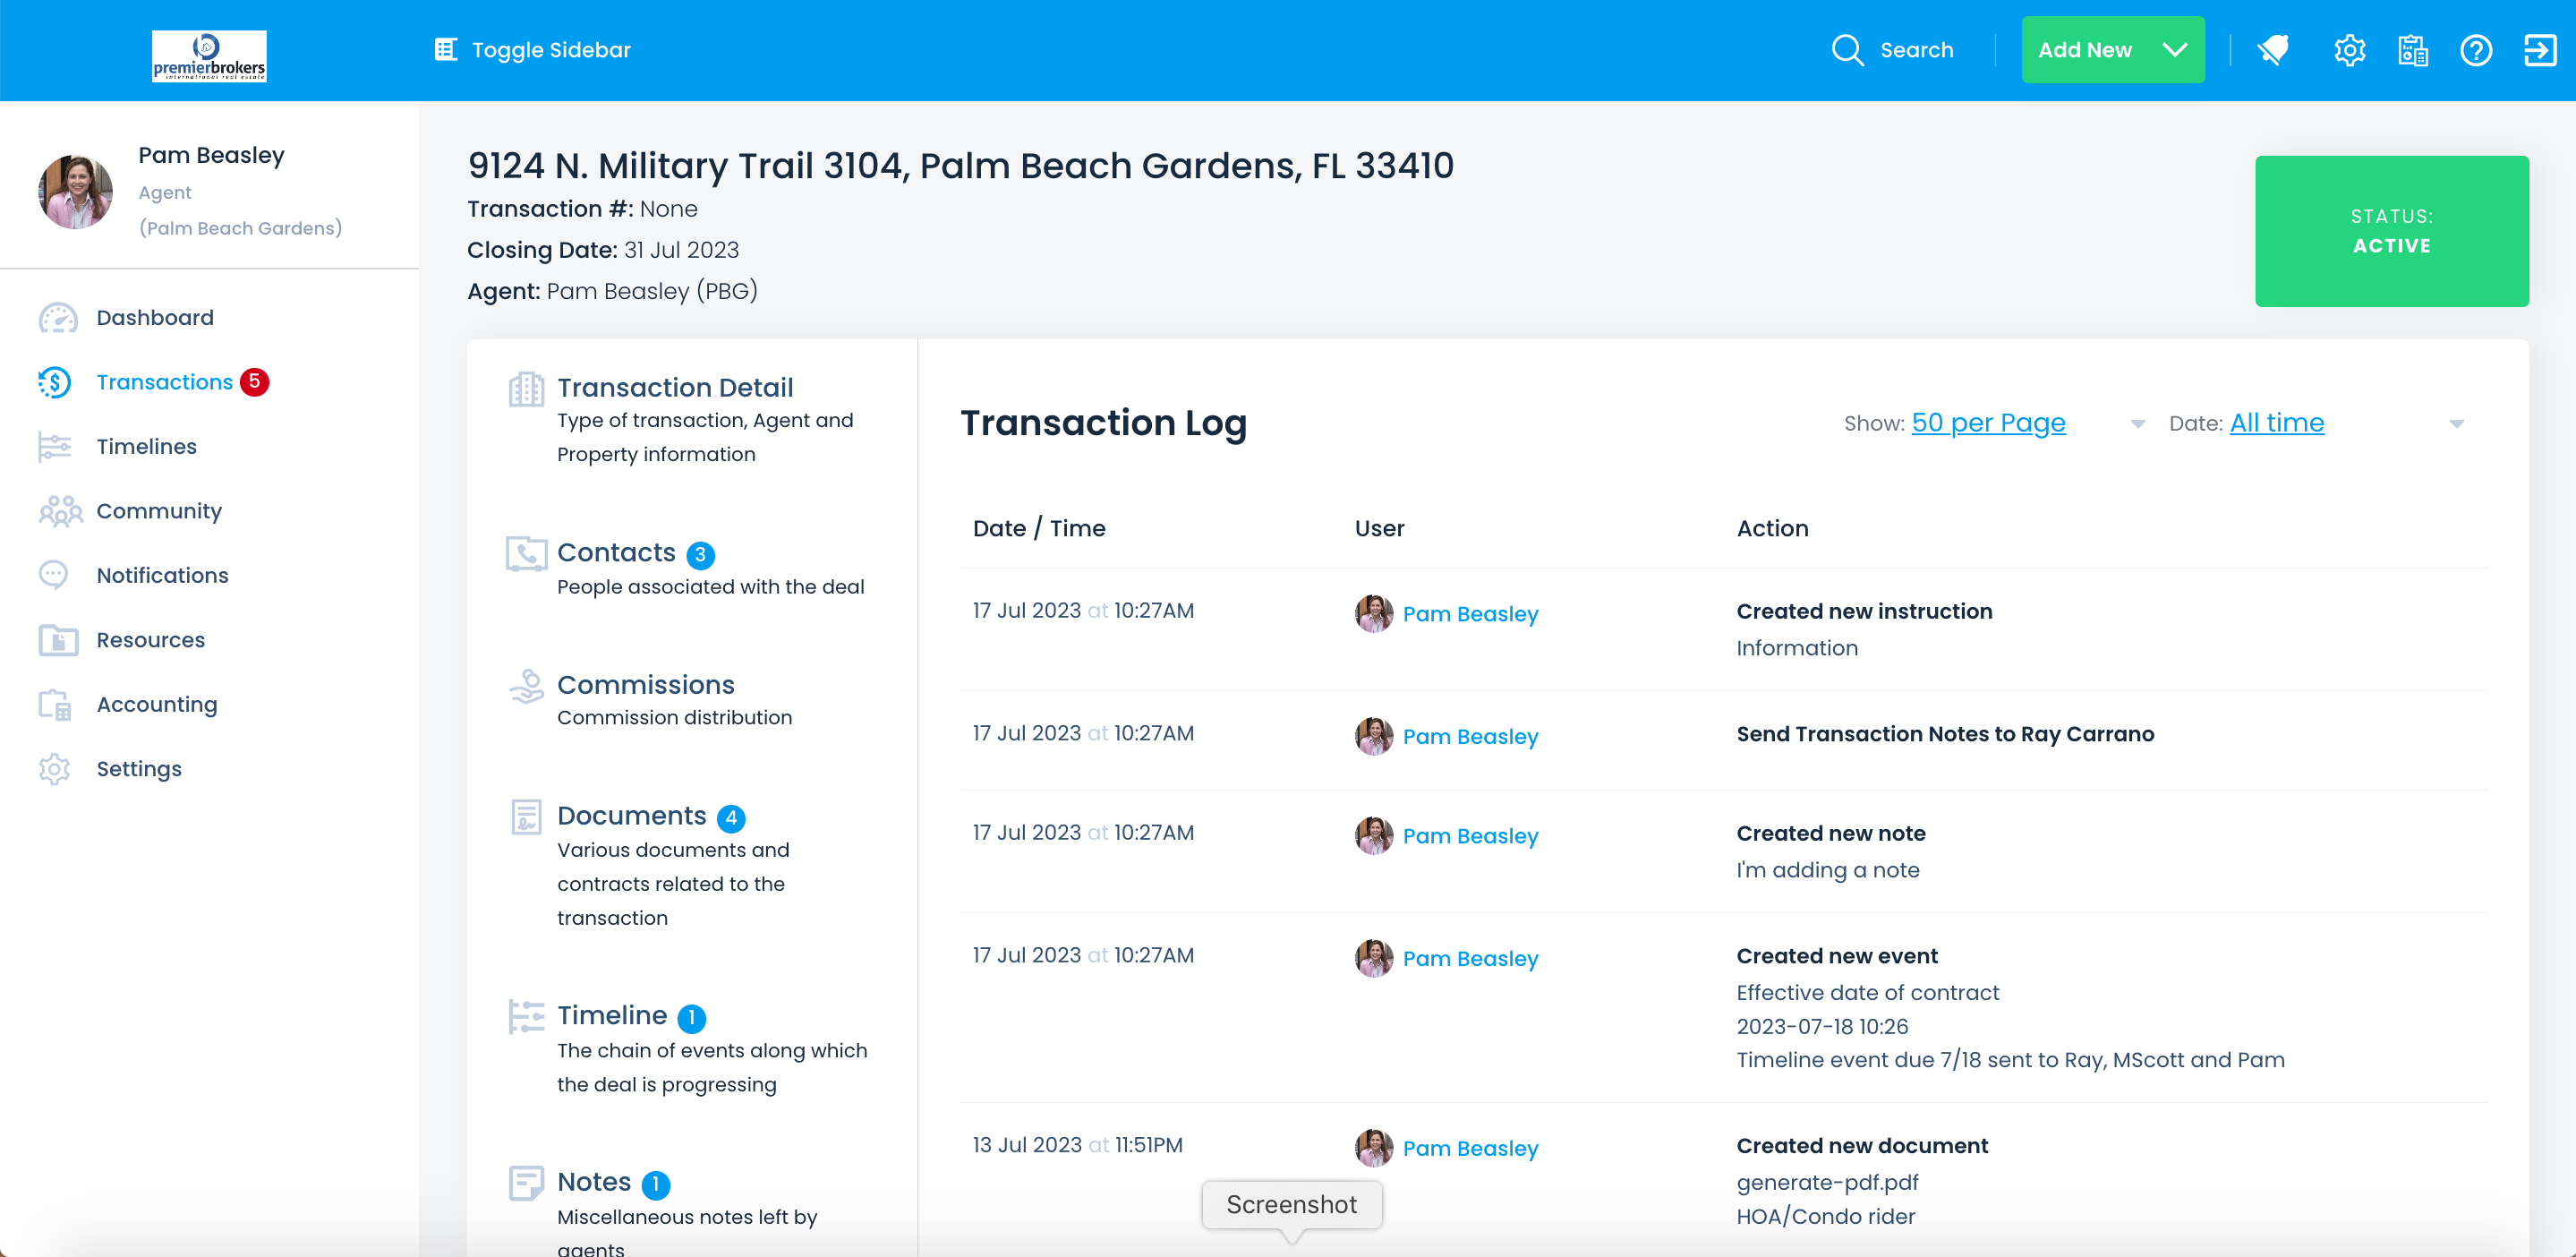Click the Notes section icon
The image size is (2576, 1257).
(526, 1182)
